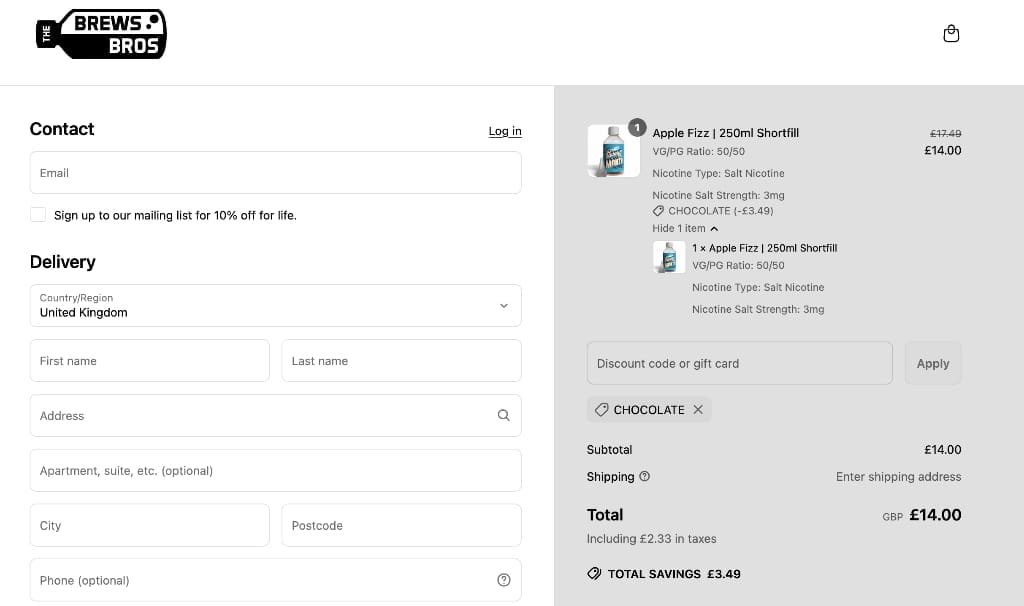Click The Brews Bros logo
Image resolution: width=1024 pixels, height=606 pixels.
pyautogui.click(x=101, y=34)
